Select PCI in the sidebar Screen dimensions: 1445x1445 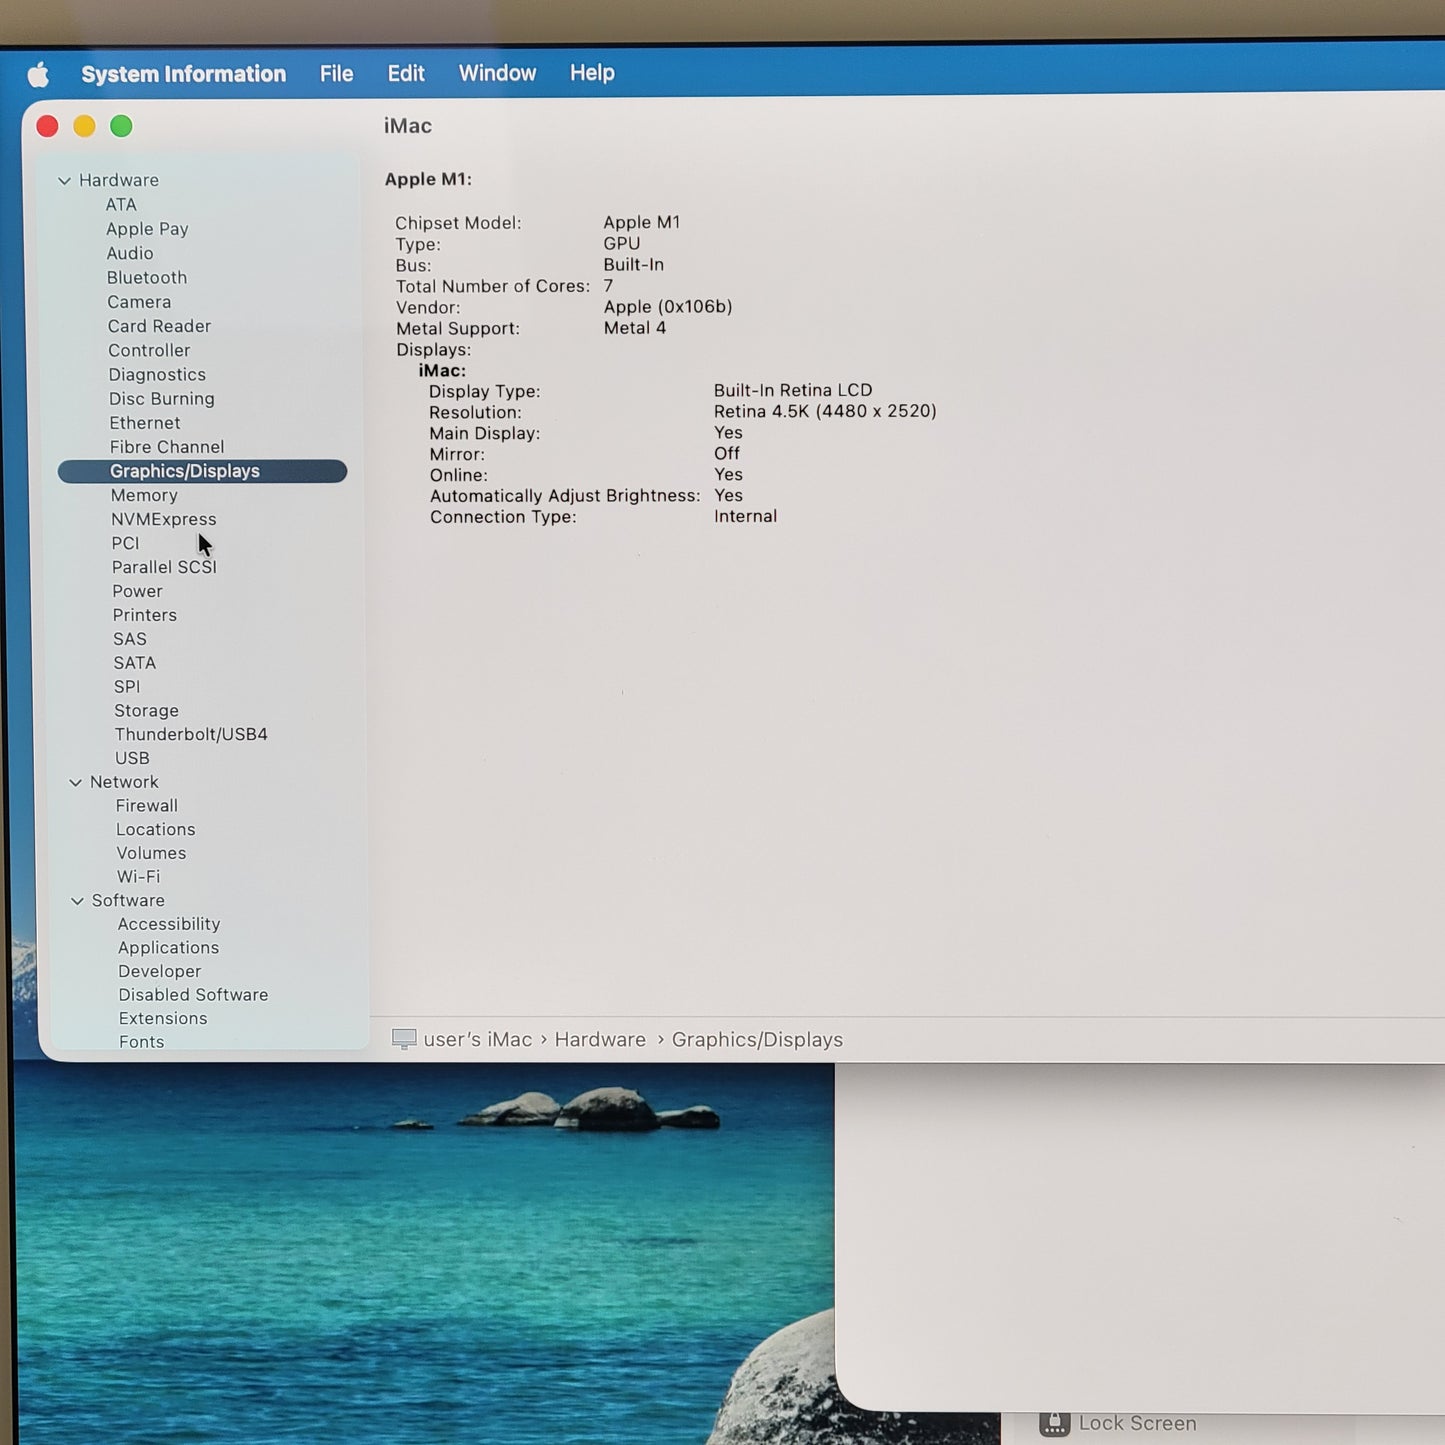pos(125,543)
